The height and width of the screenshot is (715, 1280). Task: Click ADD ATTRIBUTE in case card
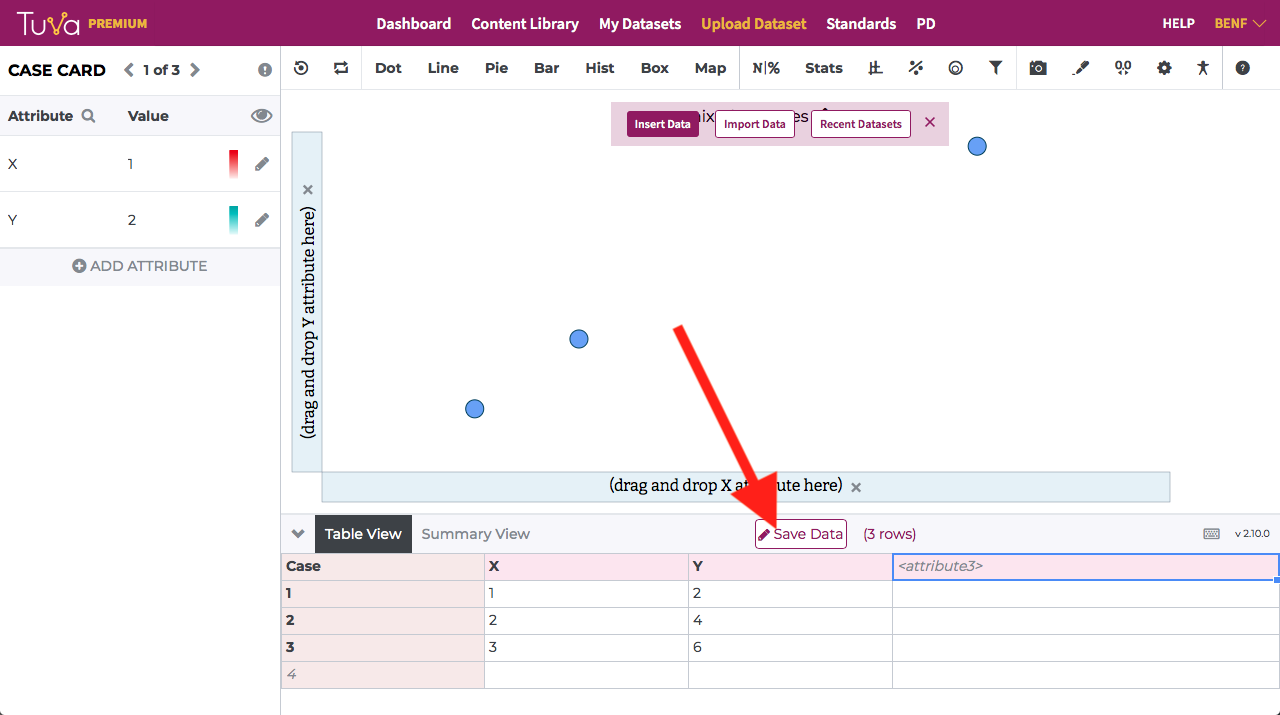coord(140,266)
